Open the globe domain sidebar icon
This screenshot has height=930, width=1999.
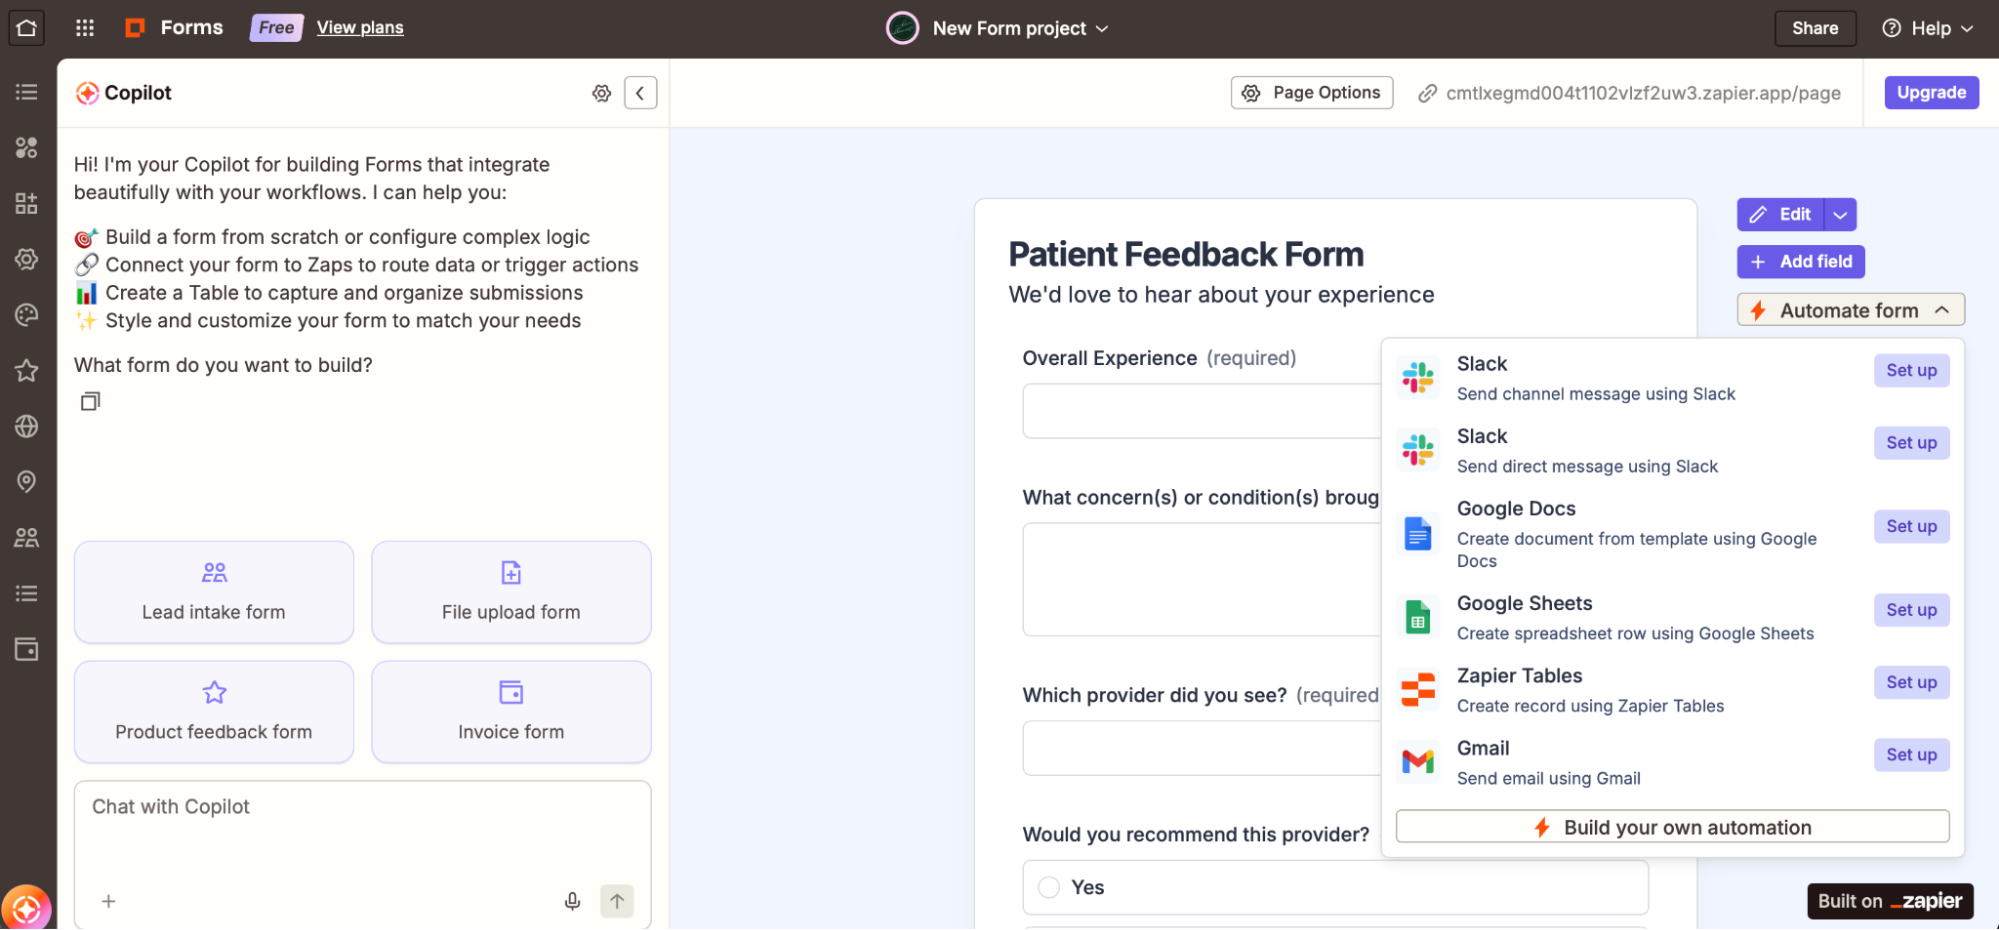coord(27,426)
